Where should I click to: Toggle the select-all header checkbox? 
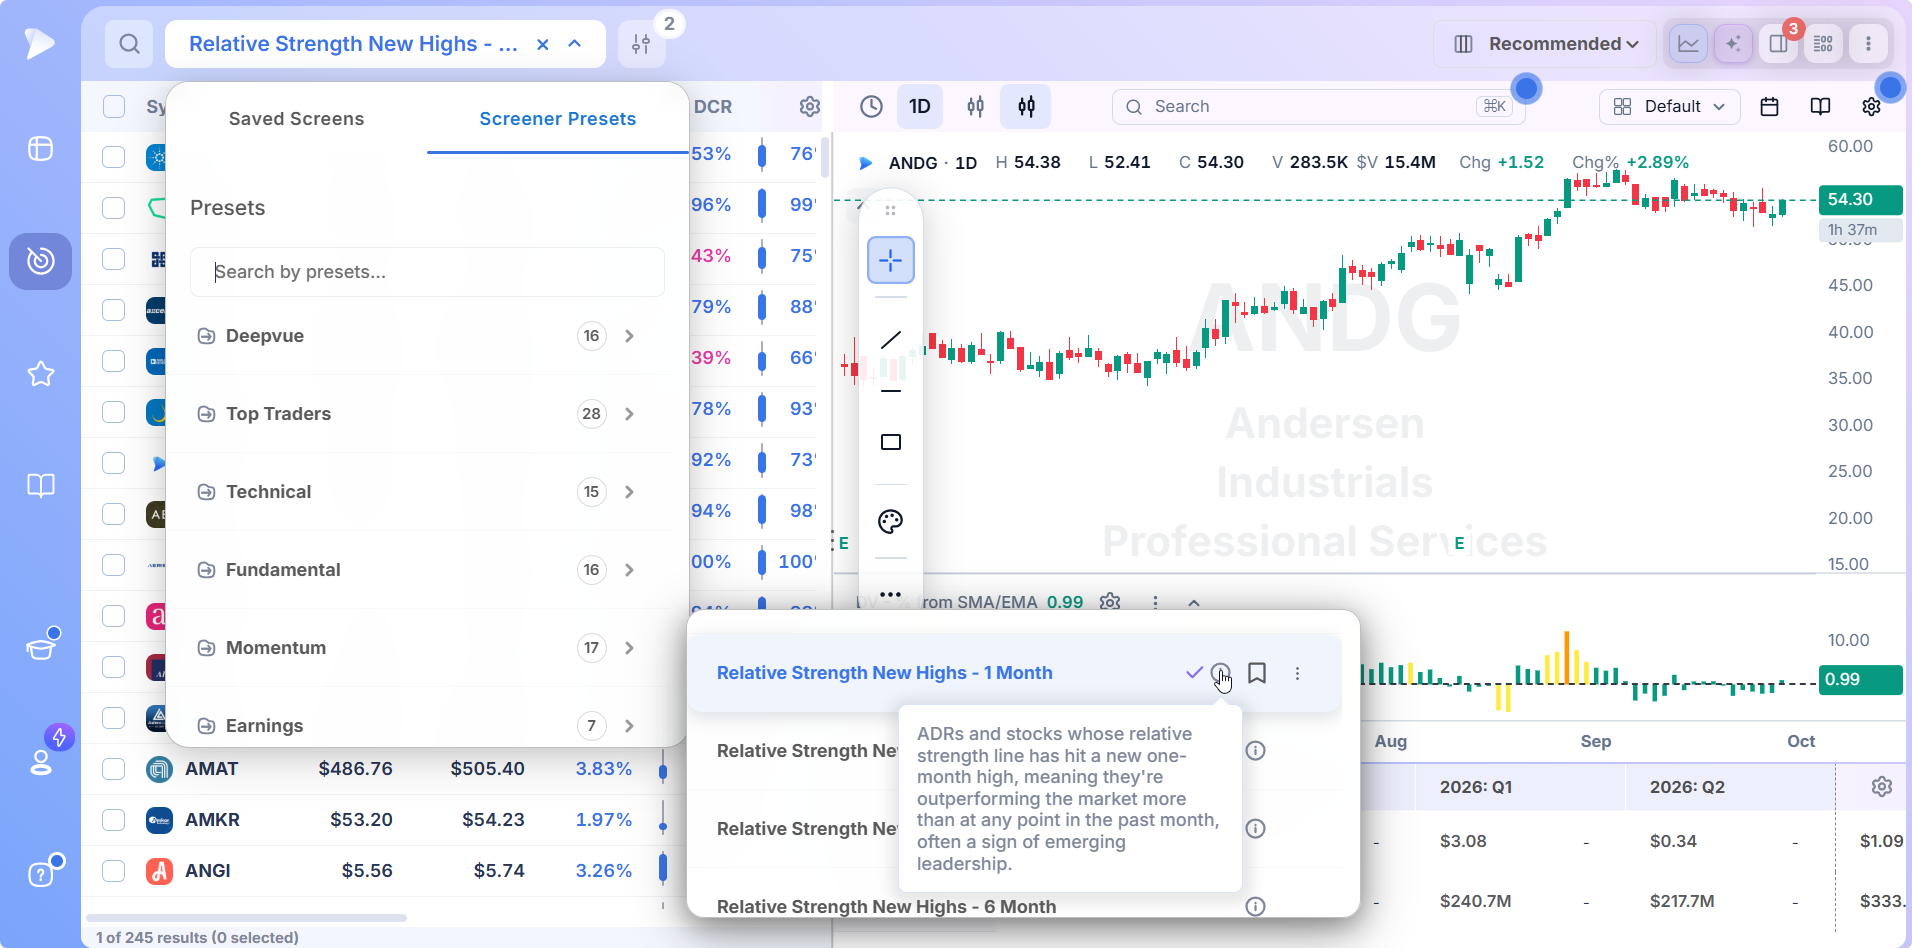(114, 107)
